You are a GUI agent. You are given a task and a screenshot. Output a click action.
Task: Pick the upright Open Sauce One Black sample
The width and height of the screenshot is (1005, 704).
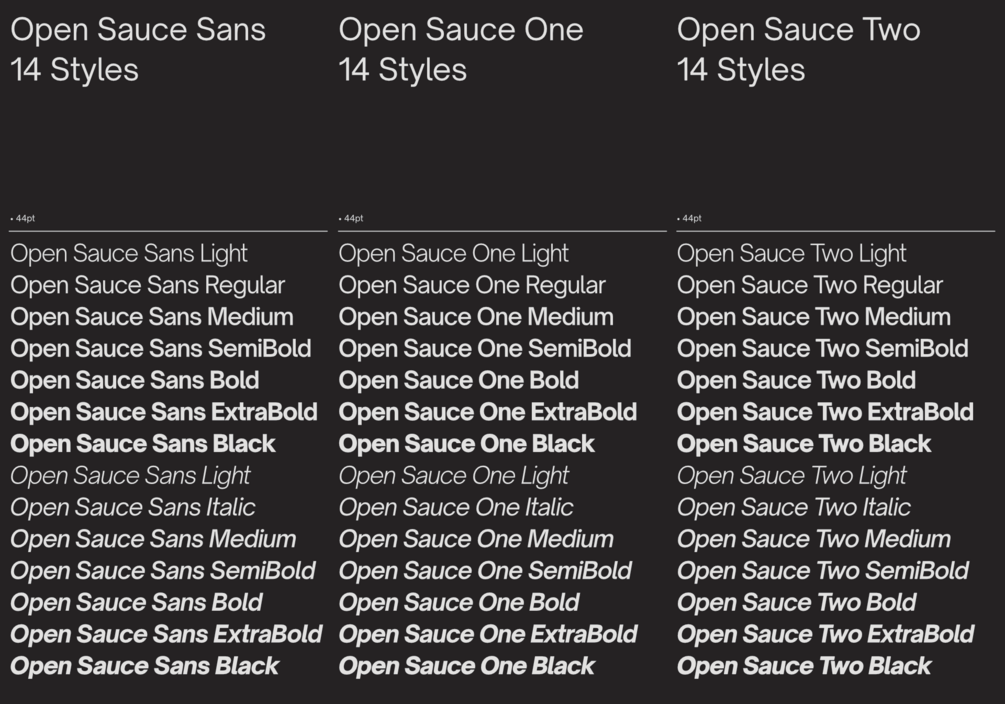coord(466,444)
